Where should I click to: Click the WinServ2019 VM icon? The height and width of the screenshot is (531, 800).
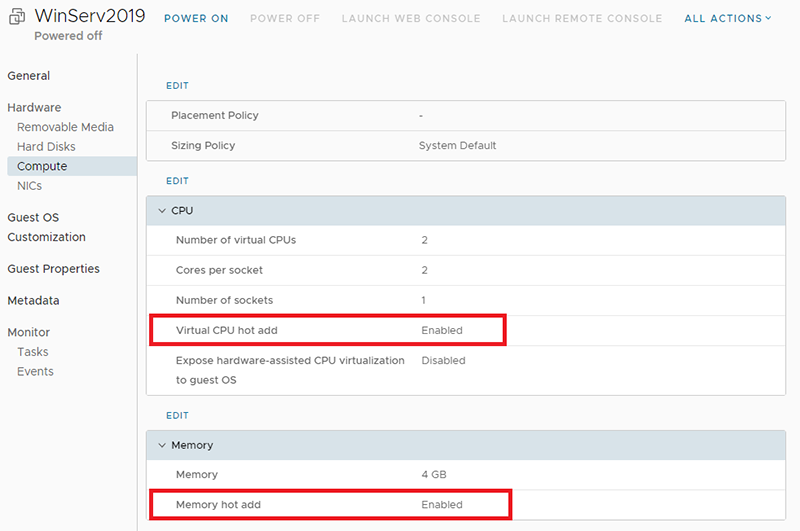click(x=17, y=16)
